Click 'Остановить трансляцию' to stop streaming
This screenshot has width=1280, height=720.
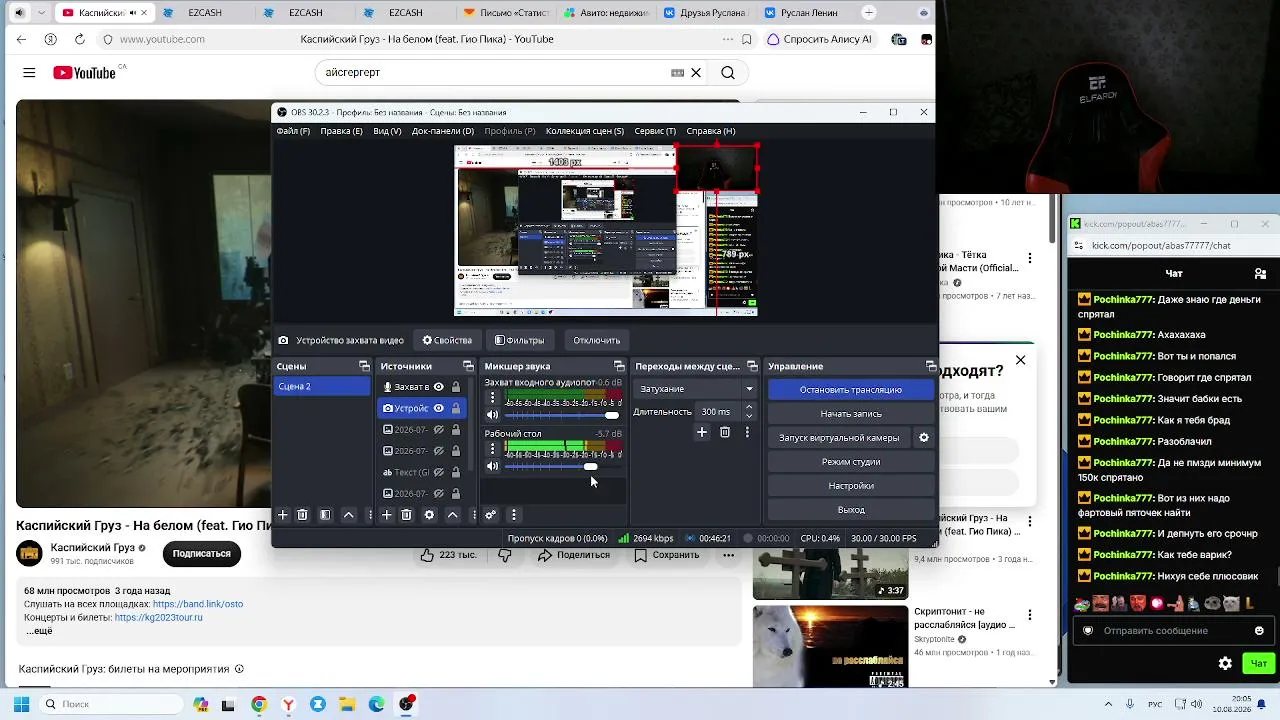851,390
